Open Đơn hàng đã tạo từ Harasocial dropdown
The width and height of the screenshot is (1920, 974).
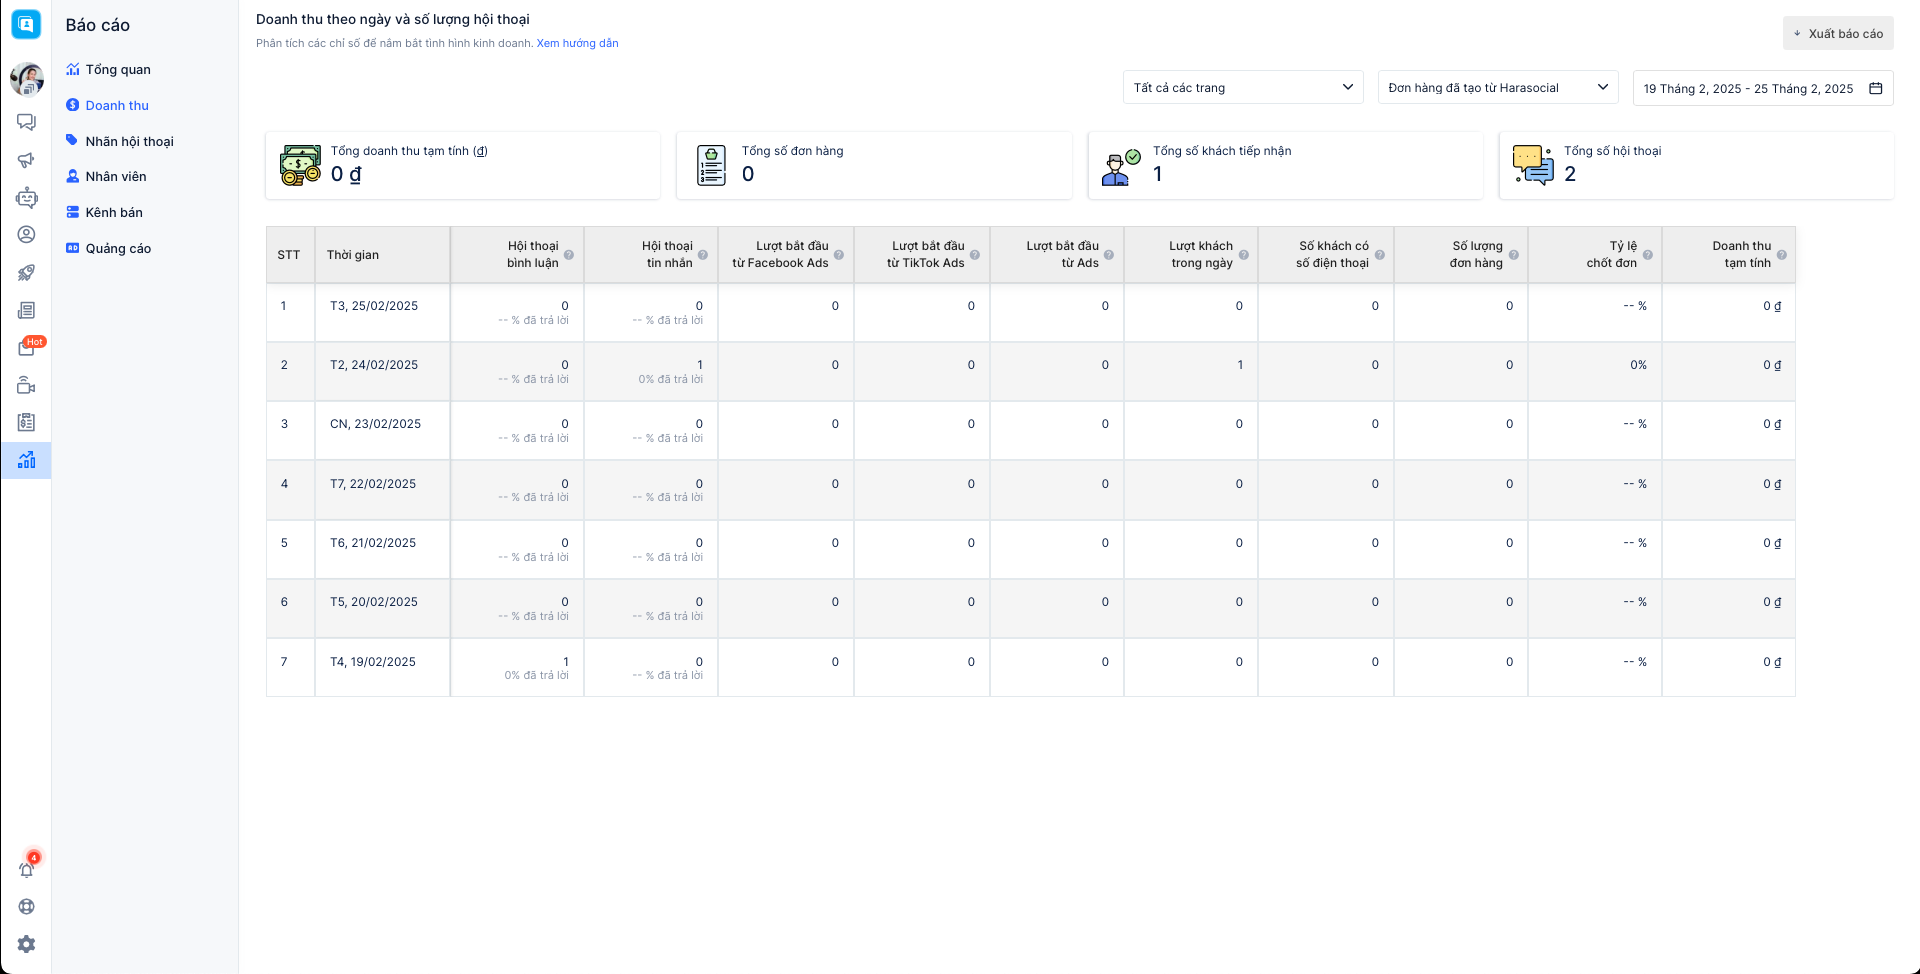click(x=1497, y=88)
